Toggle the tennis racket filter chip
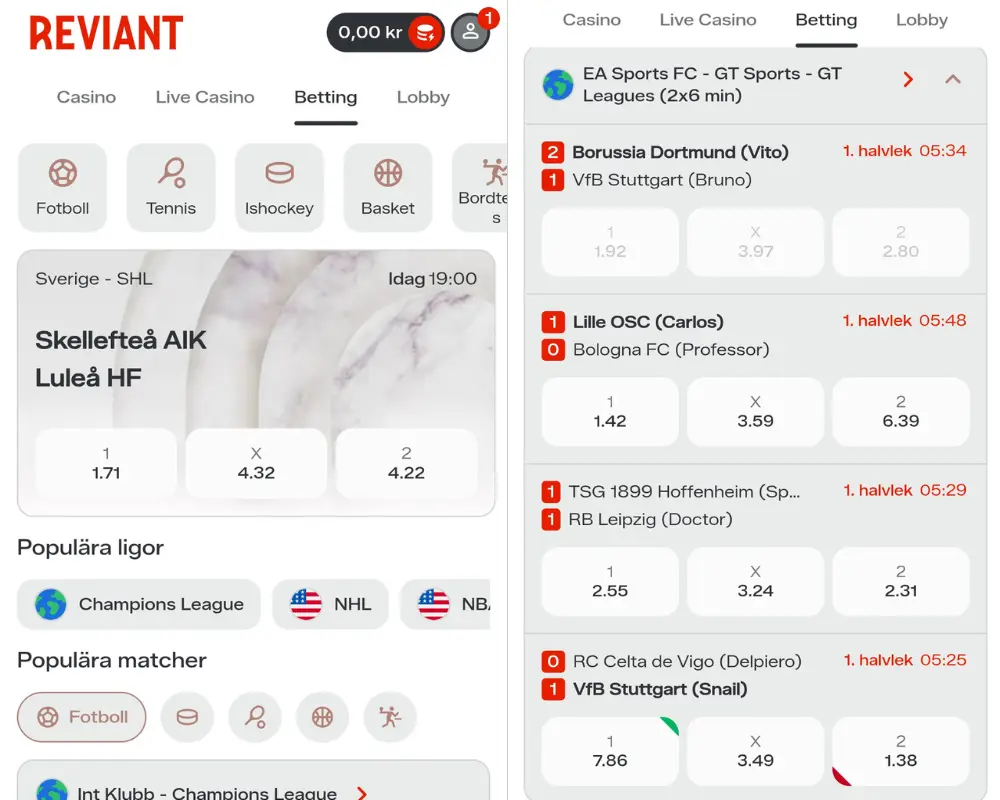This screenshot has height=800, width=1000. point(255,717)
